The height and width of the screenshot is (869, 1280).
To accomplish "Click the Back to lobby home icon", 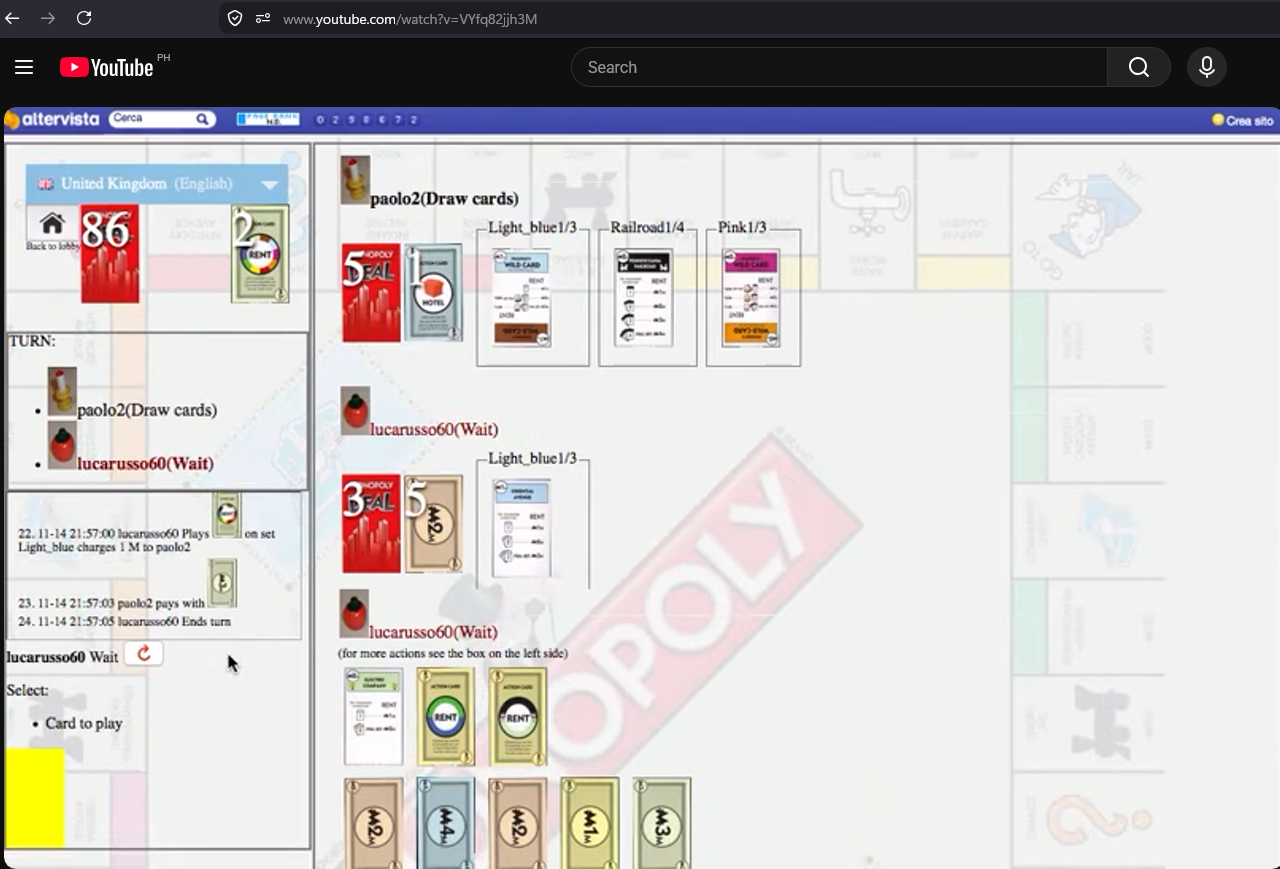I will (52, 224).
